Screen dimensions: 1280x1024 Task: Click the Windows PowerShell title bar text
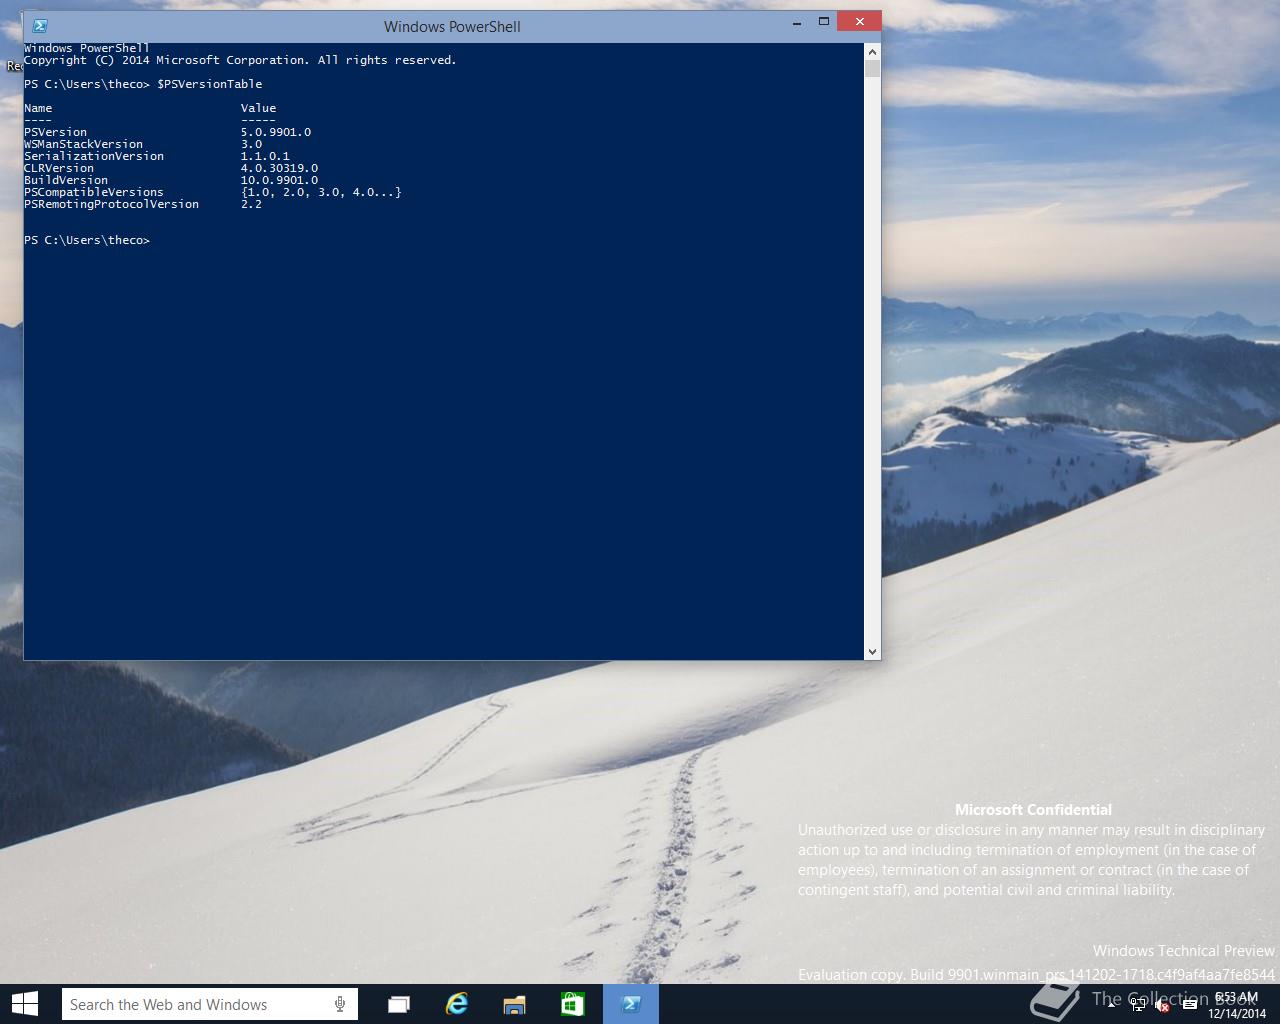[452, 27]
